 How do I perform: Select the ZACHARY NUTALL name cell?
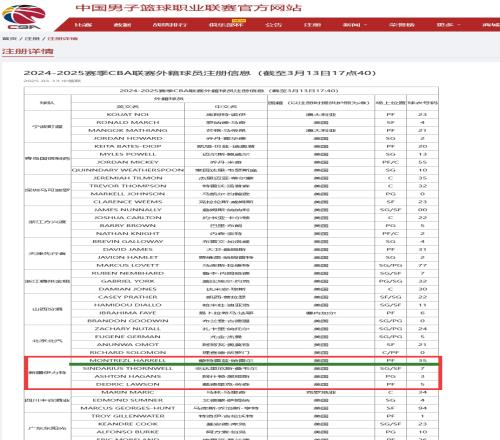pyautogui.click(x=128, y=329)
